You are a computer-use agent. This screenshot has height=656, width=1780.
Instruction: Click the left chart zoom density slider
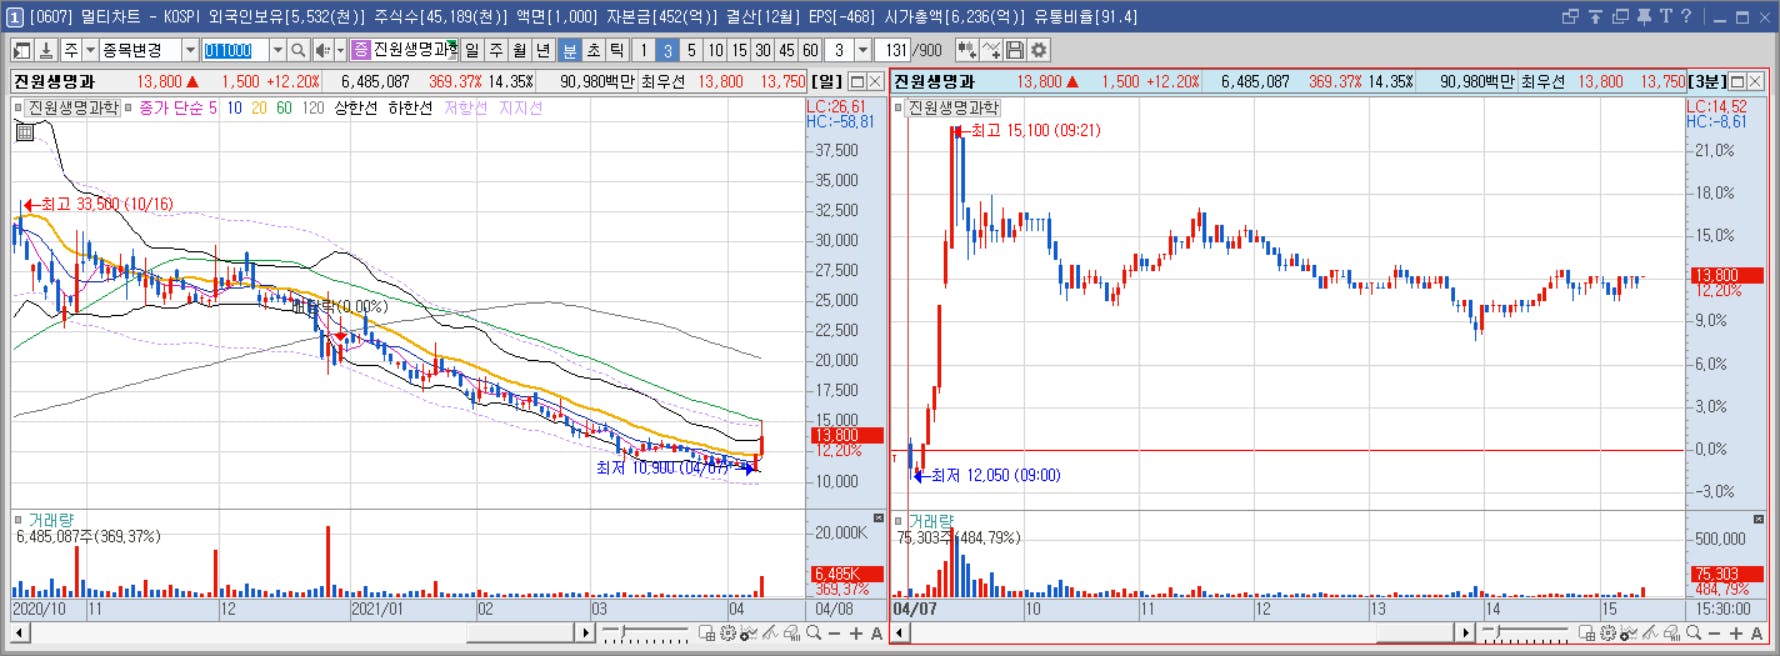point(645,633)
